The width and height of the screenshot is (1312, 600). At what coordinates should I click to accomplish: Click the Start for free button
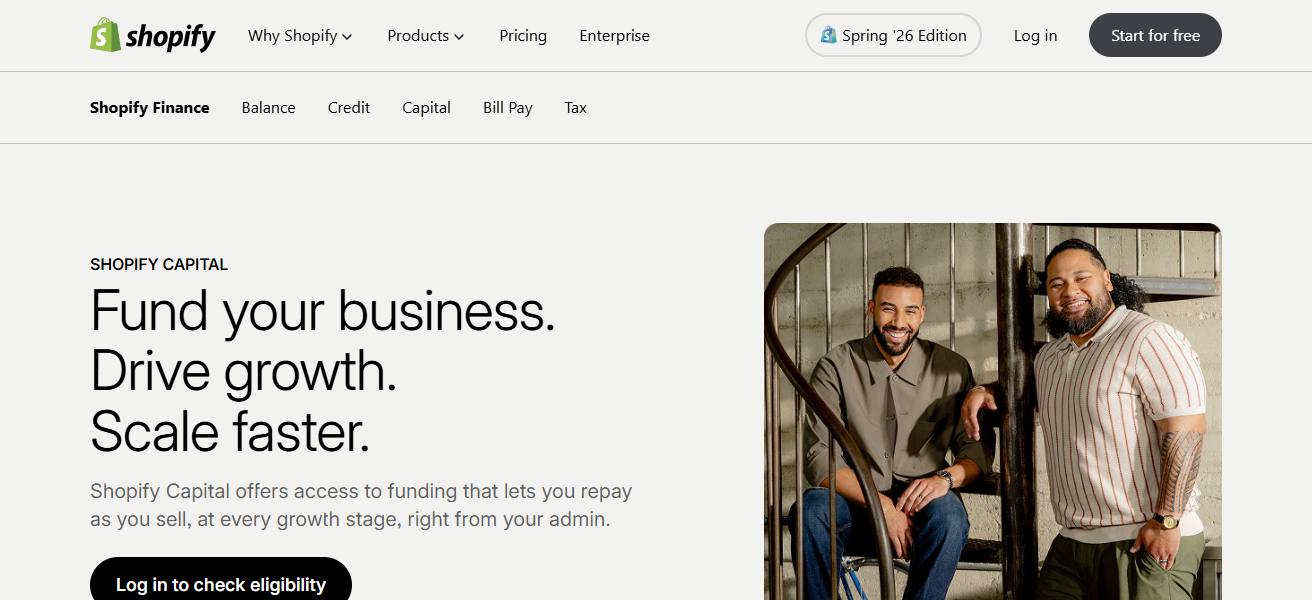coord(1155,35)
